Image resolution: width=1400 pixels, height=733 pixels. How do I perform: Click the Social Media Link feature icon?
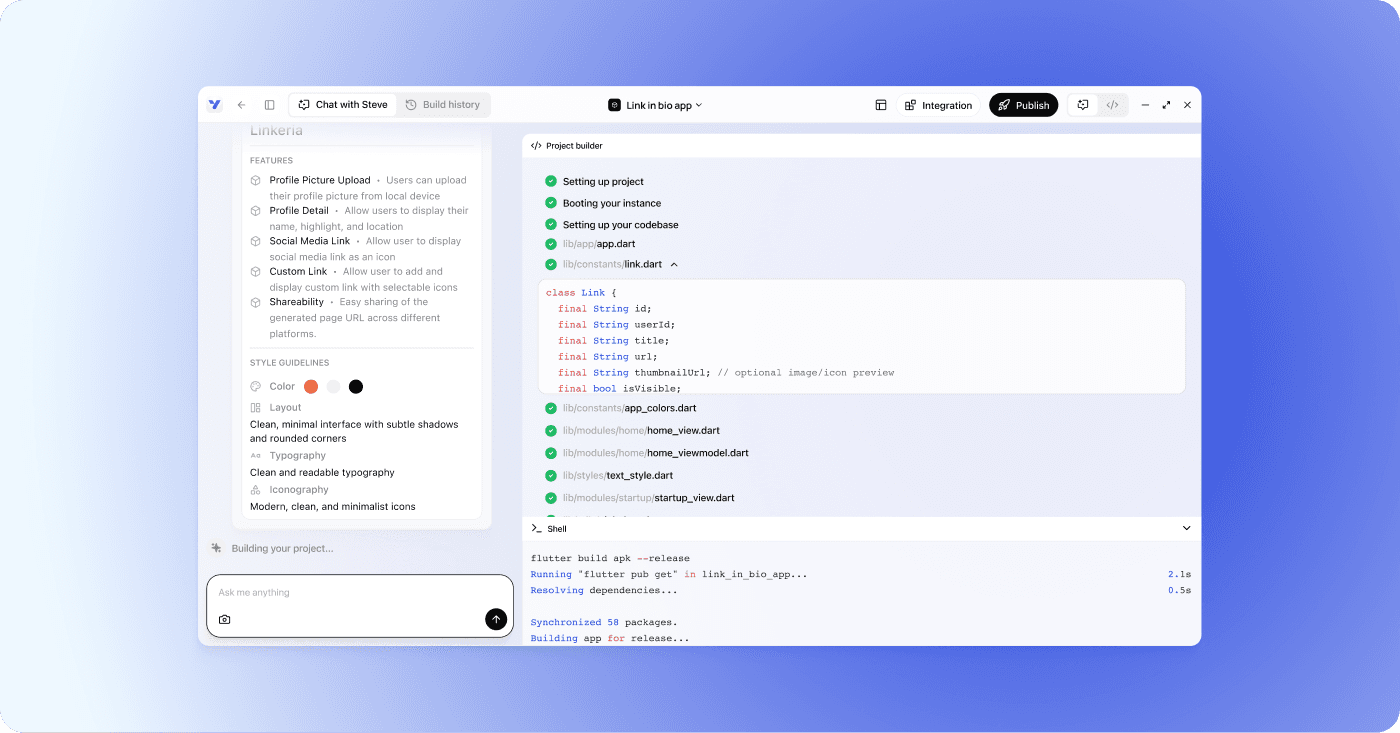[256, 241]
